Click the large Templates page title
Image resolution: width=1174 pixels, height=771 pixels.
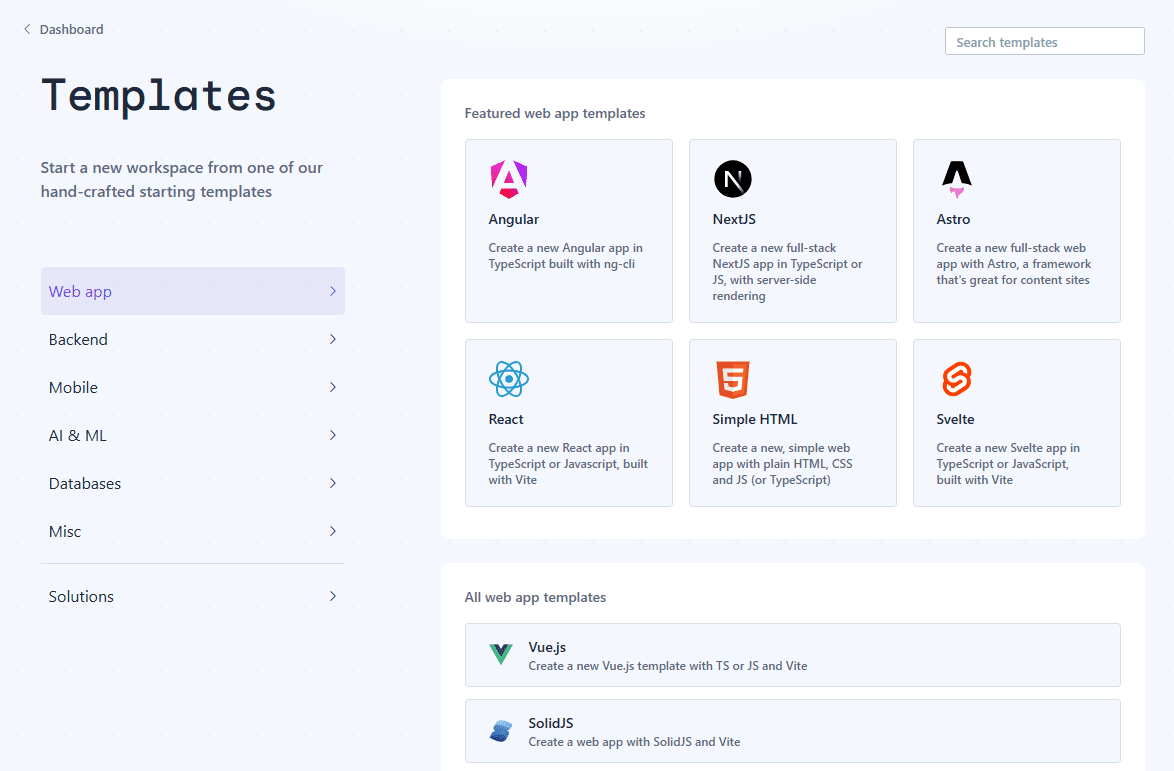(x=159, y=96)
